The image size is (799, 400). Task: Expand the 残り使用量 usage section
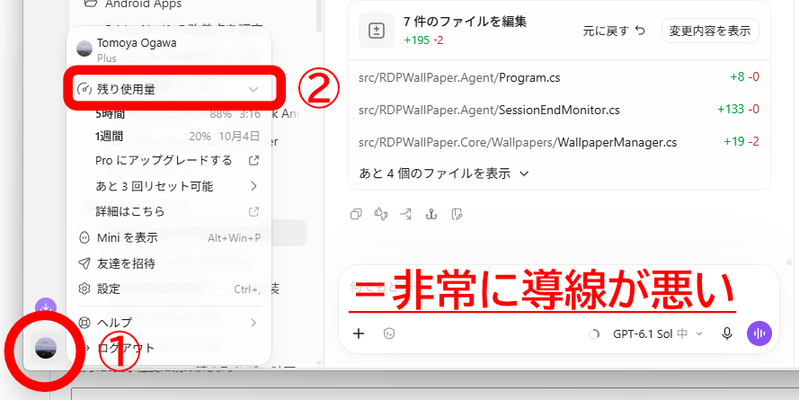(168, 90)
